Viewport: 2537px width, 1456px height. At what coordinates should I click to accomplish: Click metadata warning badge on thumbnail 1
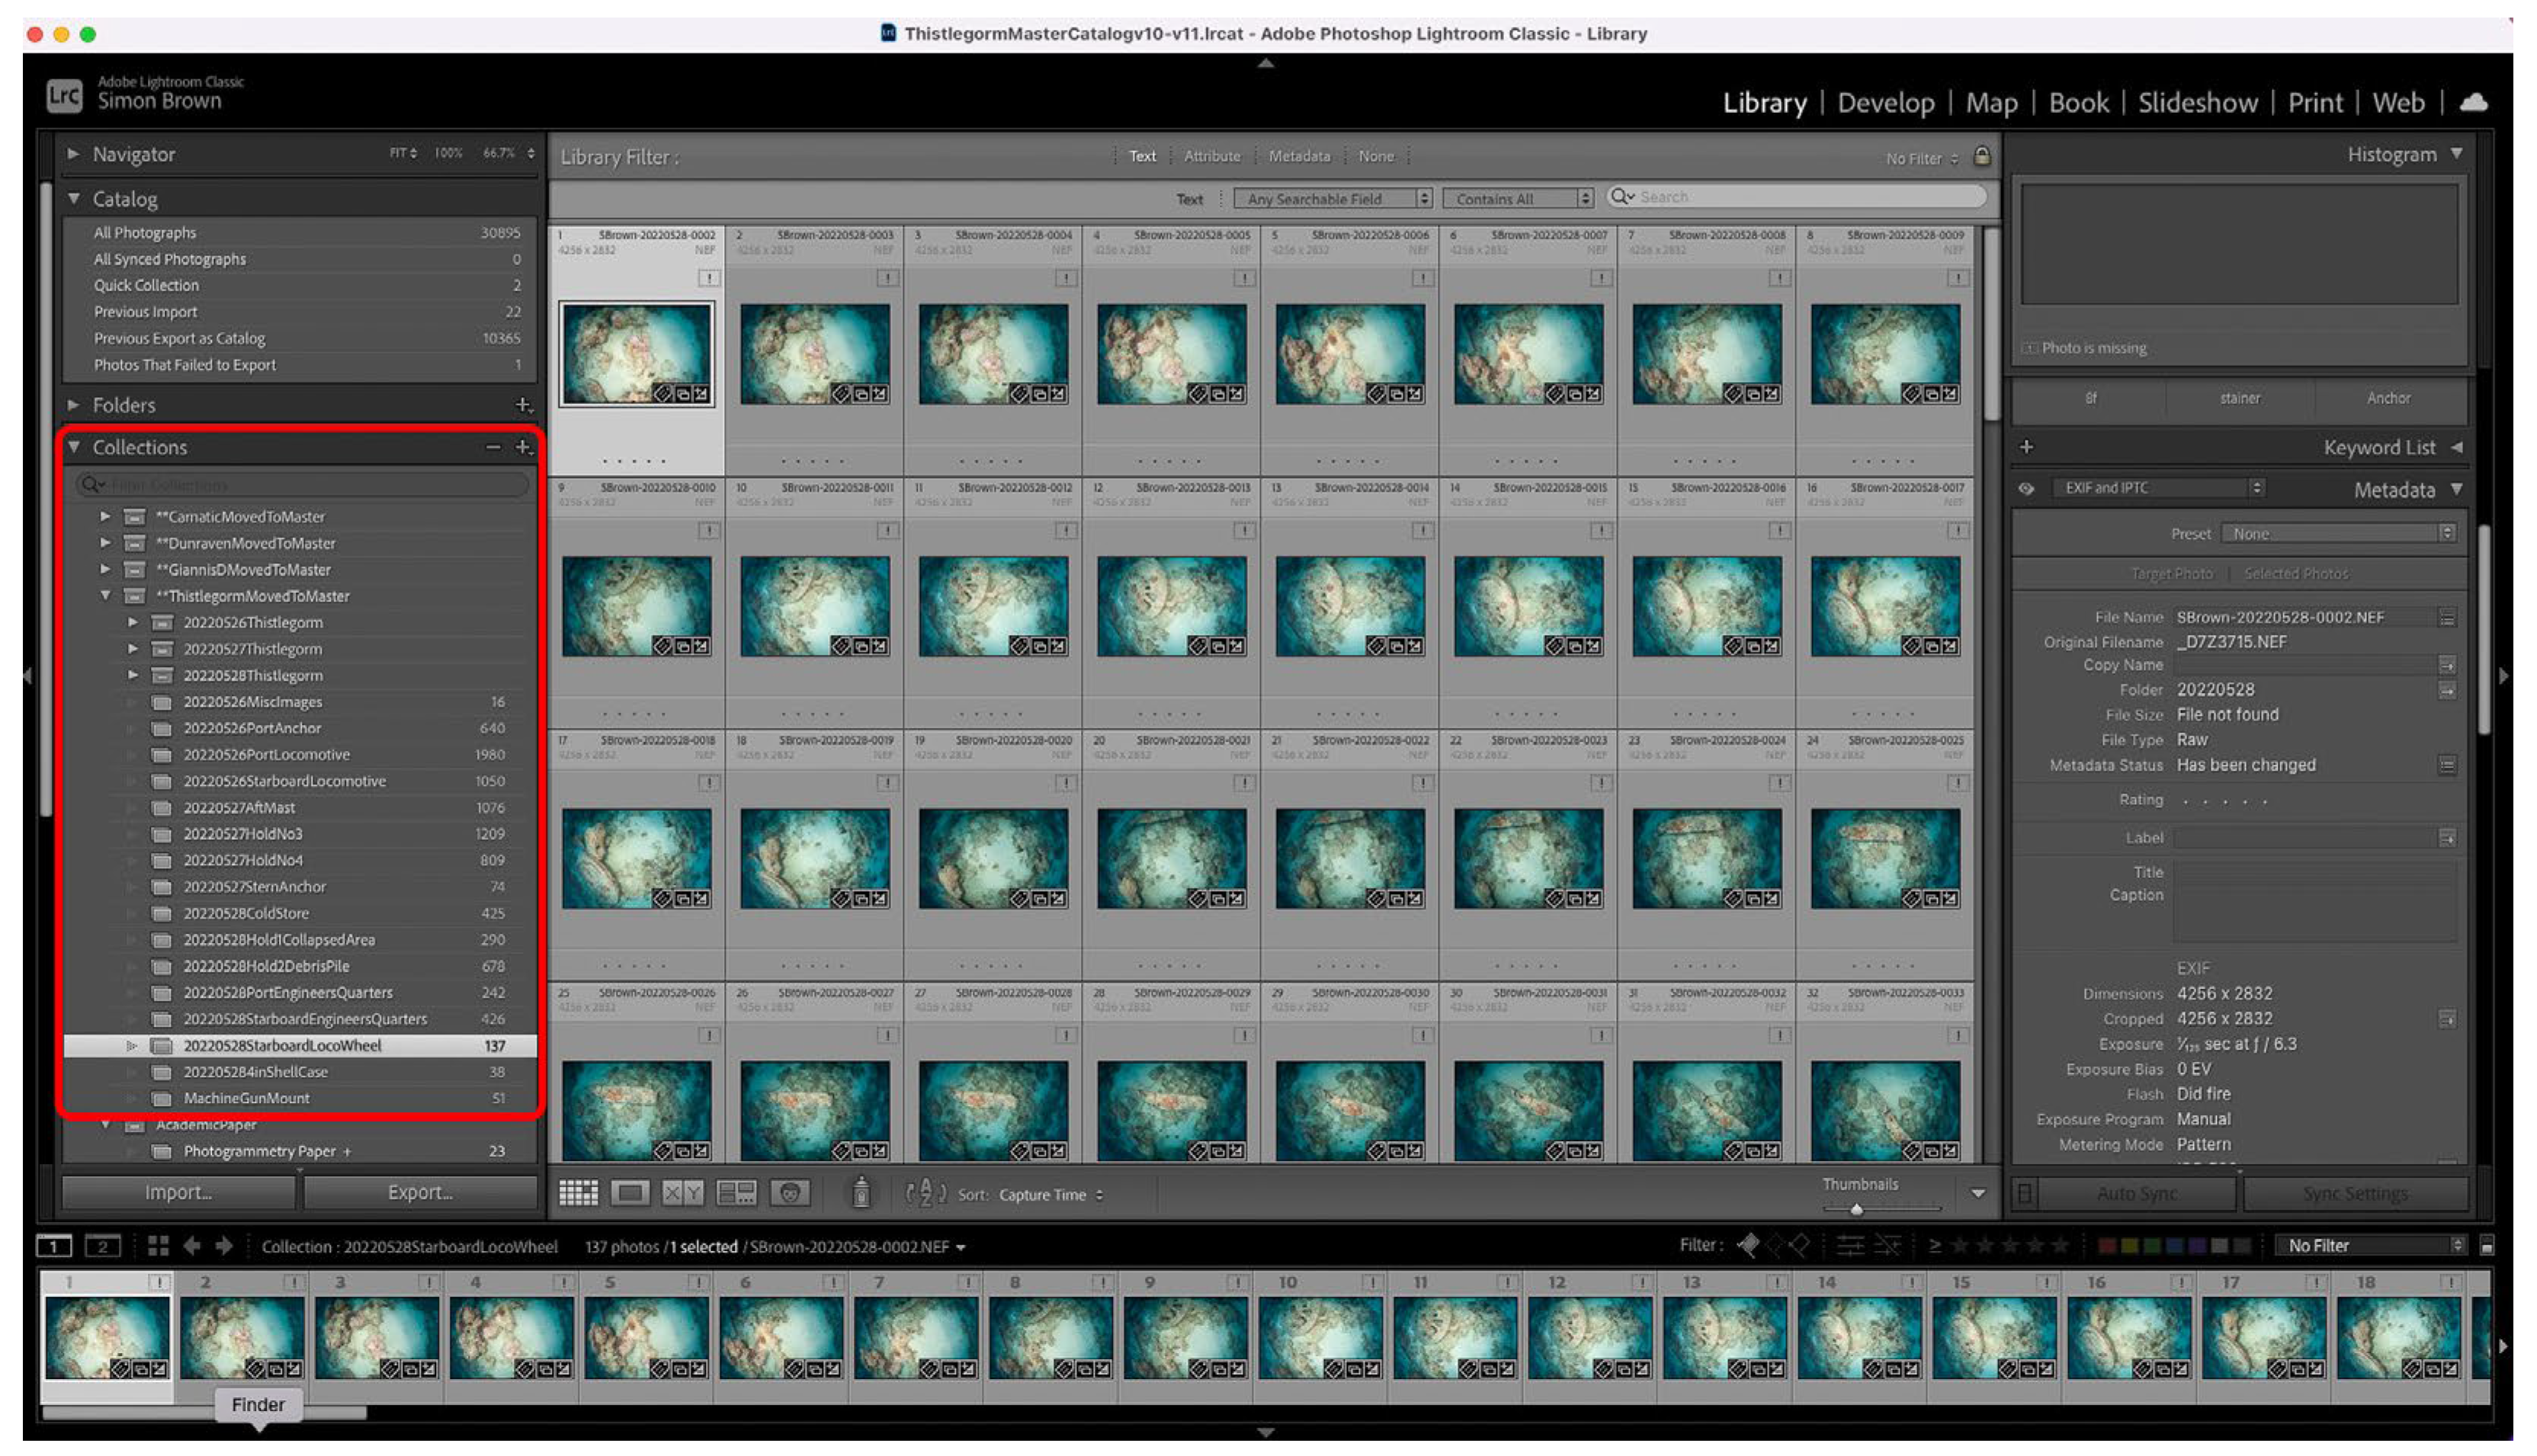point(709,278)
